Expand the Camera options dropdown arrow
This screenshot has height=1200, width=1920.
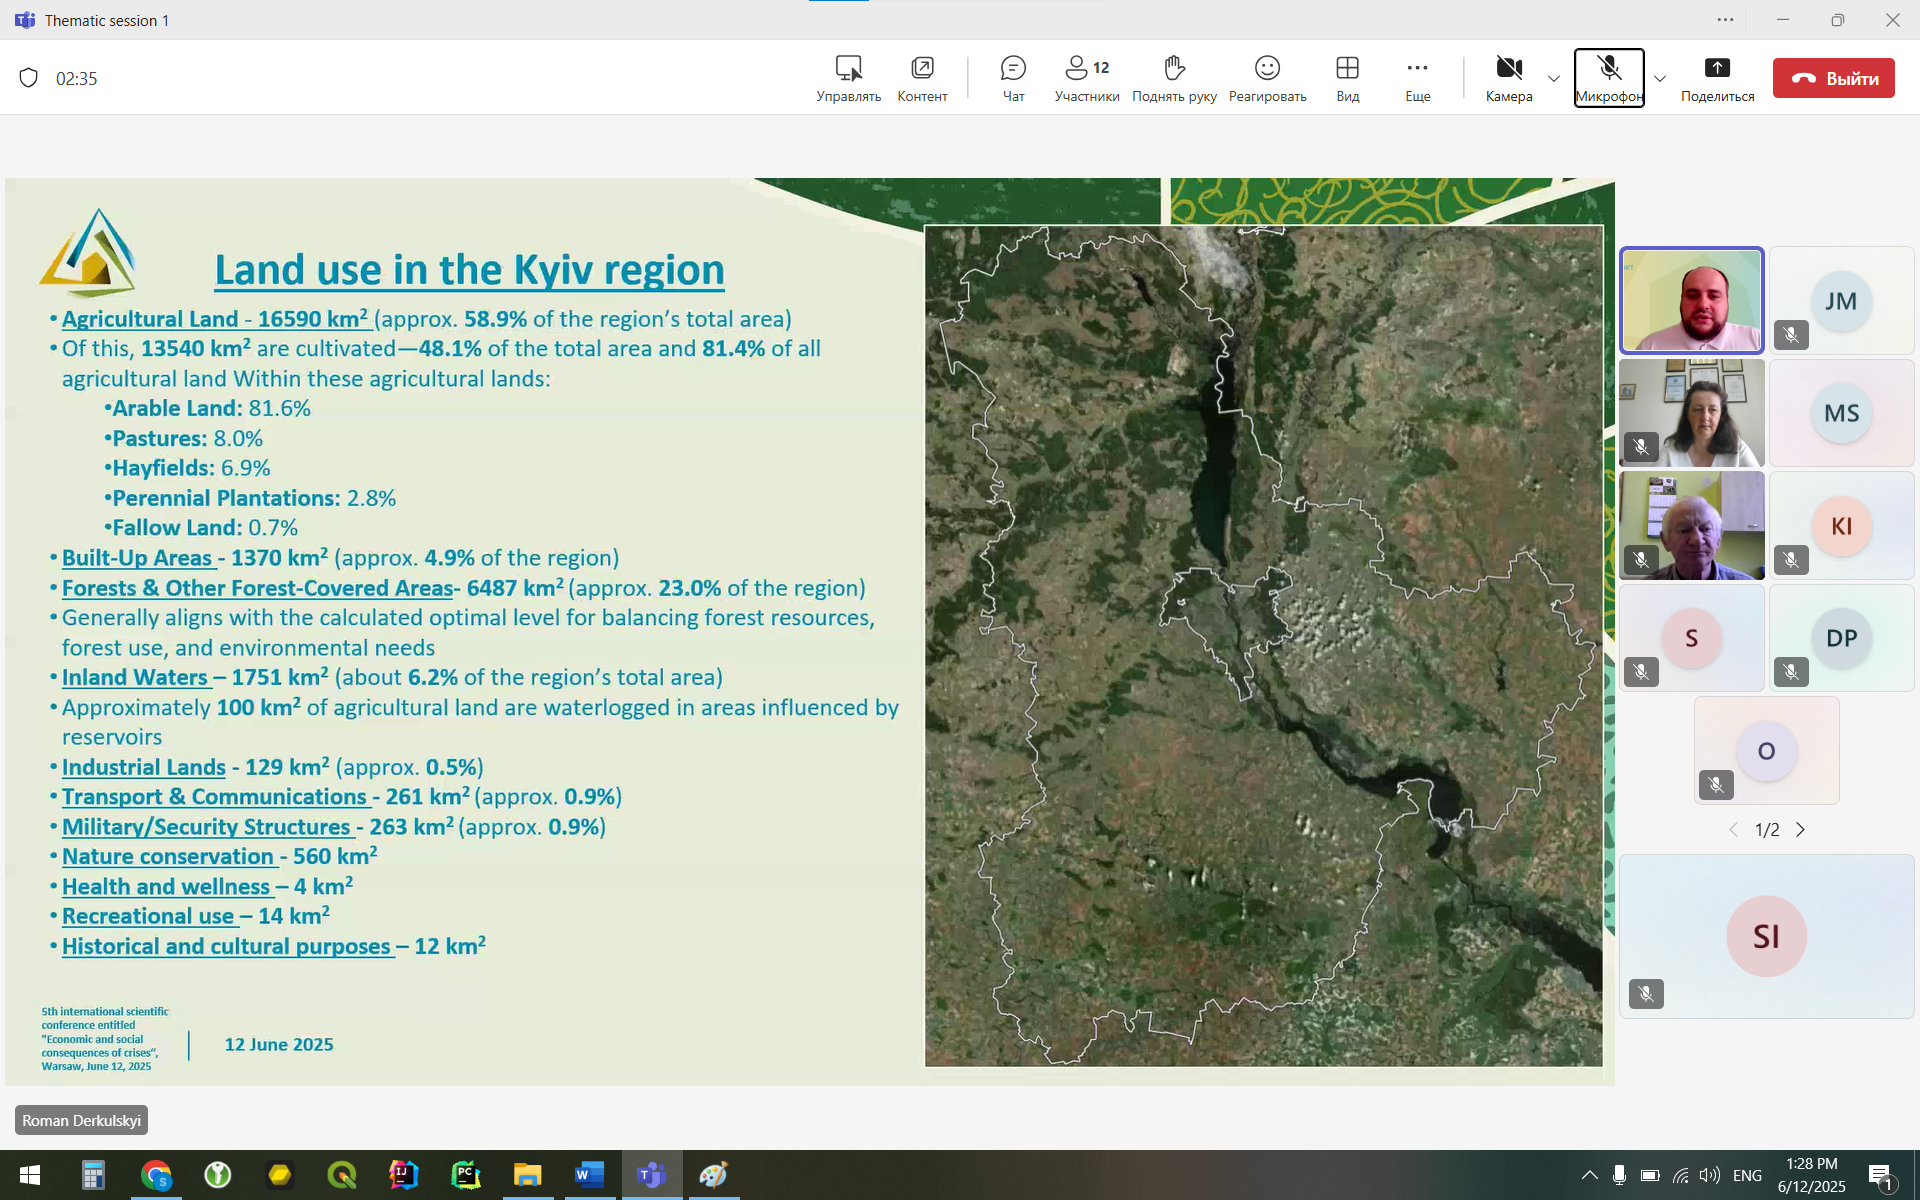pos(1554,78)
